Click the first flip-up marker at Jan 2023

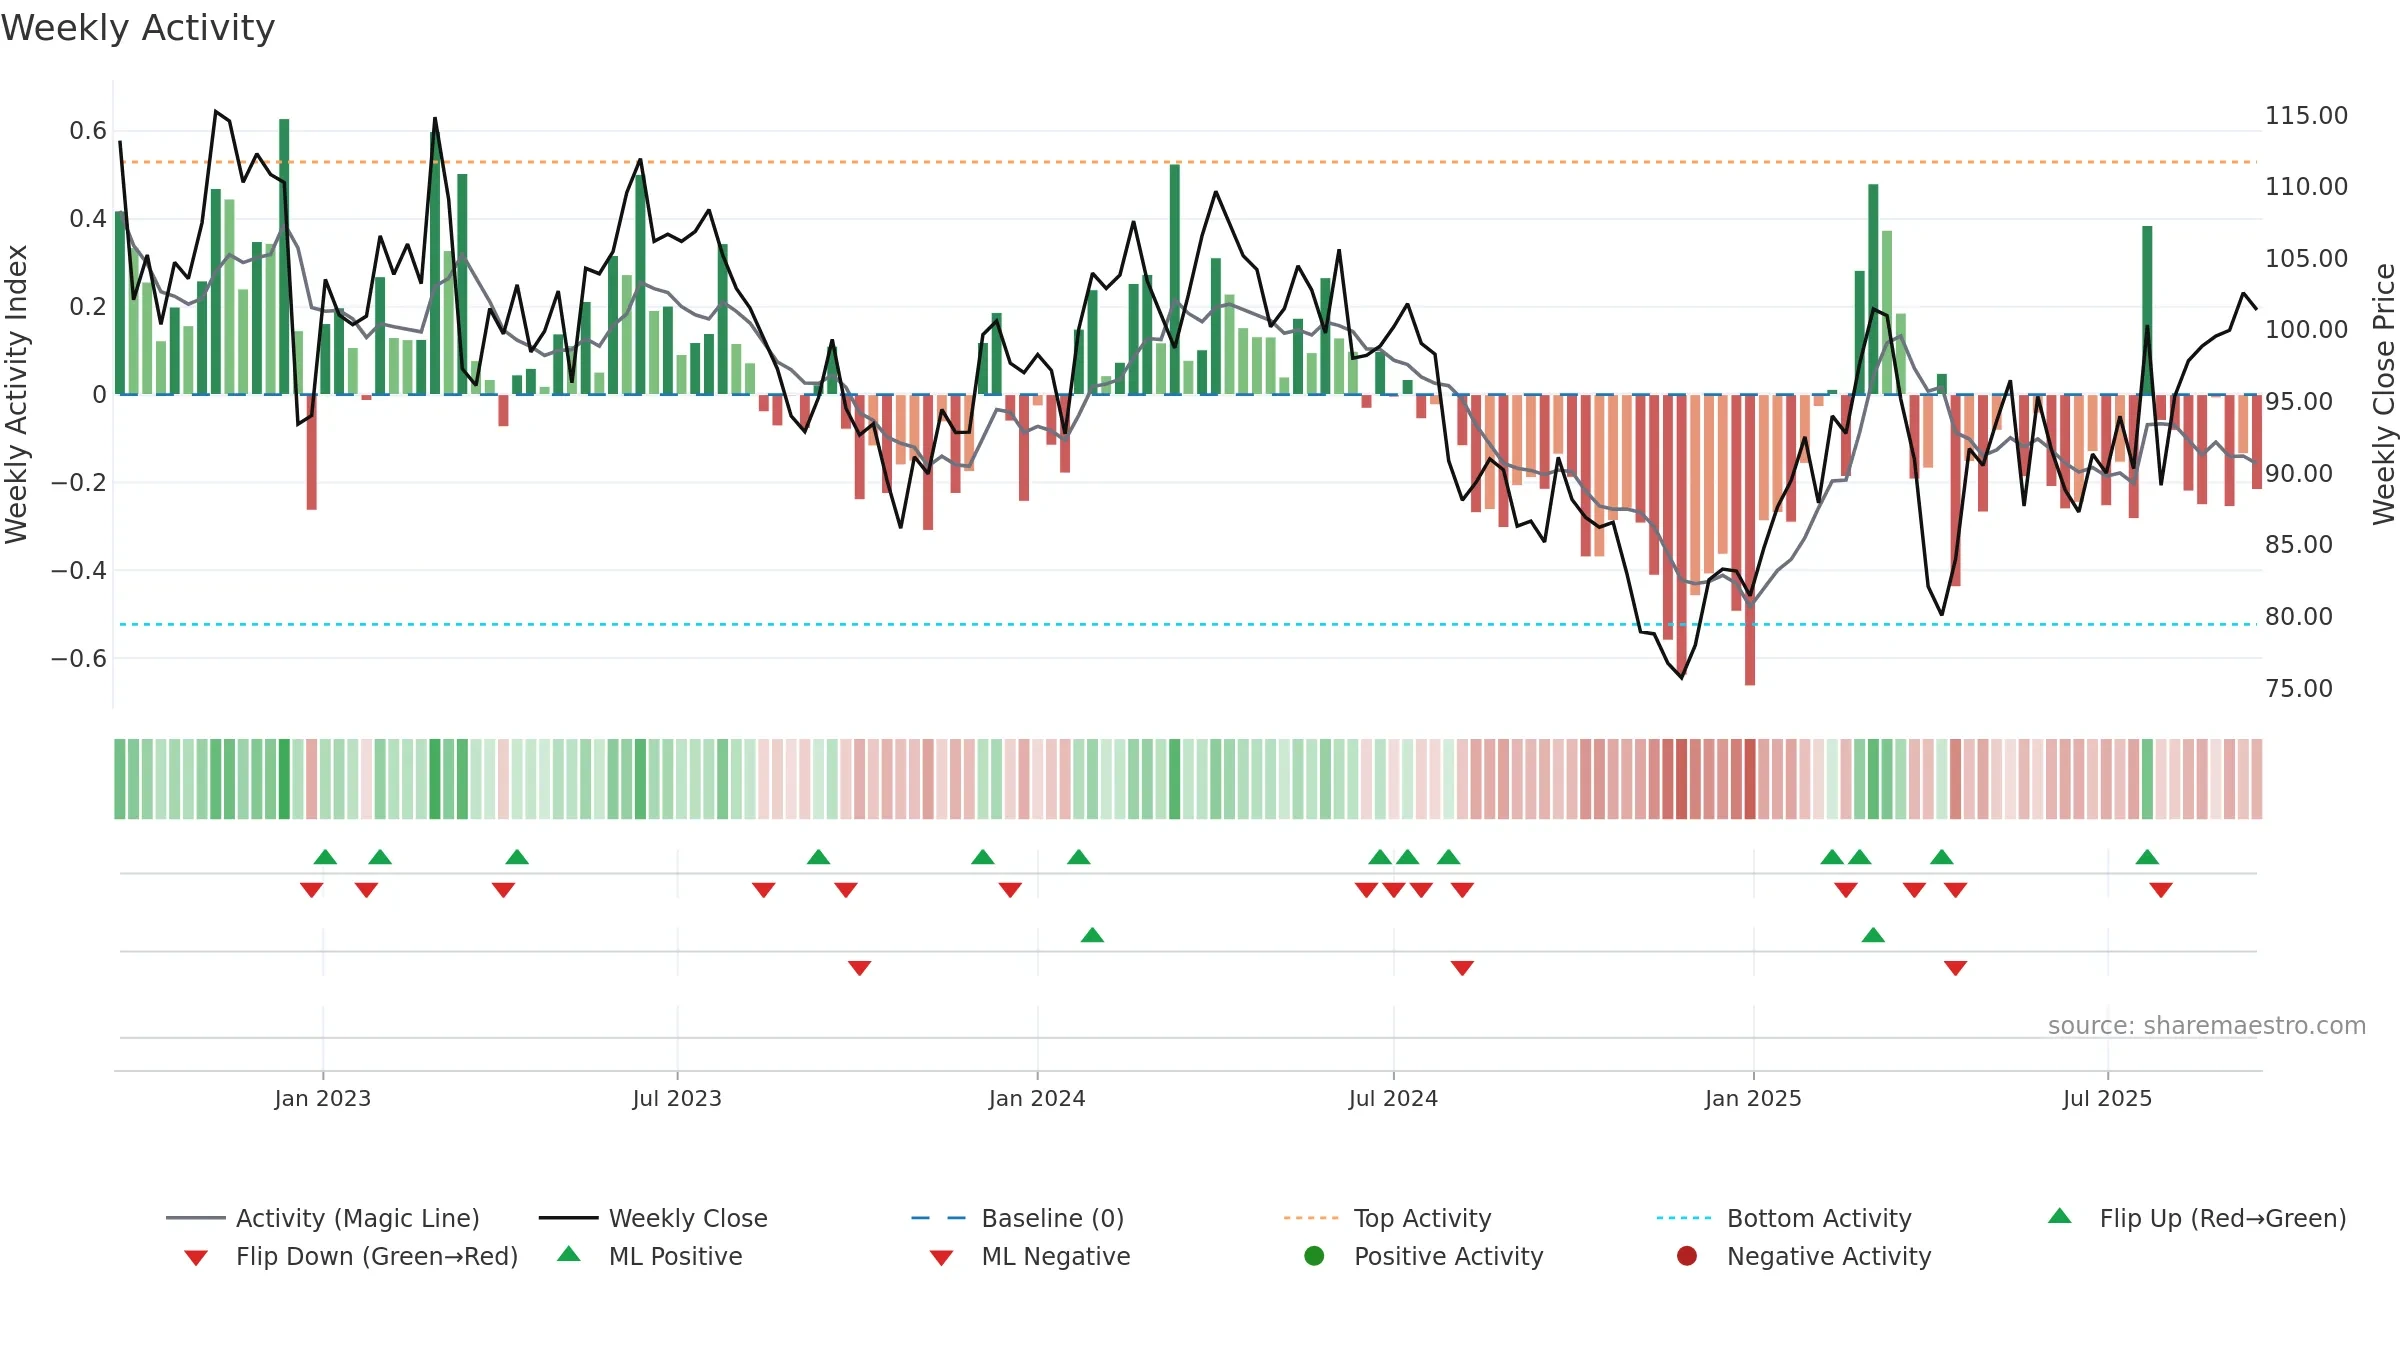(325, 857)
